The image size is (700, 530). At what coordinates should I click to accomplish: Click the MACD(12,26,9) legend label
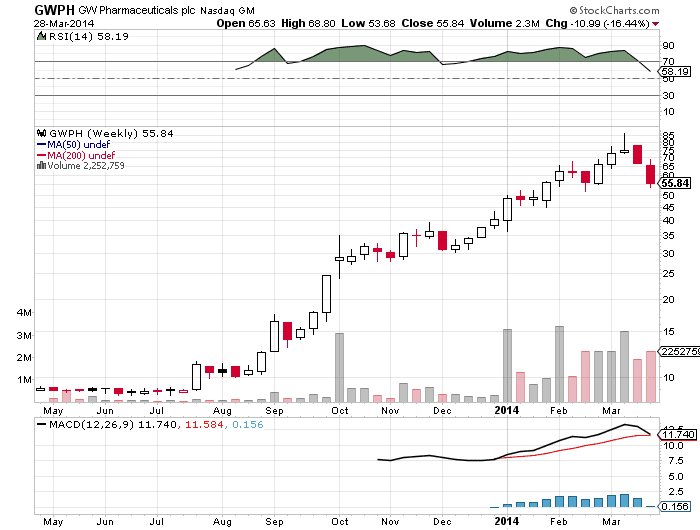pos(92,424)
